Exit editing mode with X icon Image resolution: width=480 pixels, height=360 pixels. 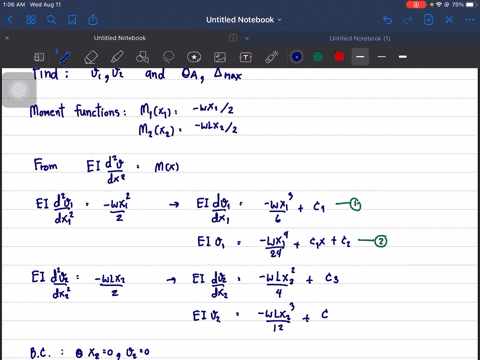coord(449,20)
